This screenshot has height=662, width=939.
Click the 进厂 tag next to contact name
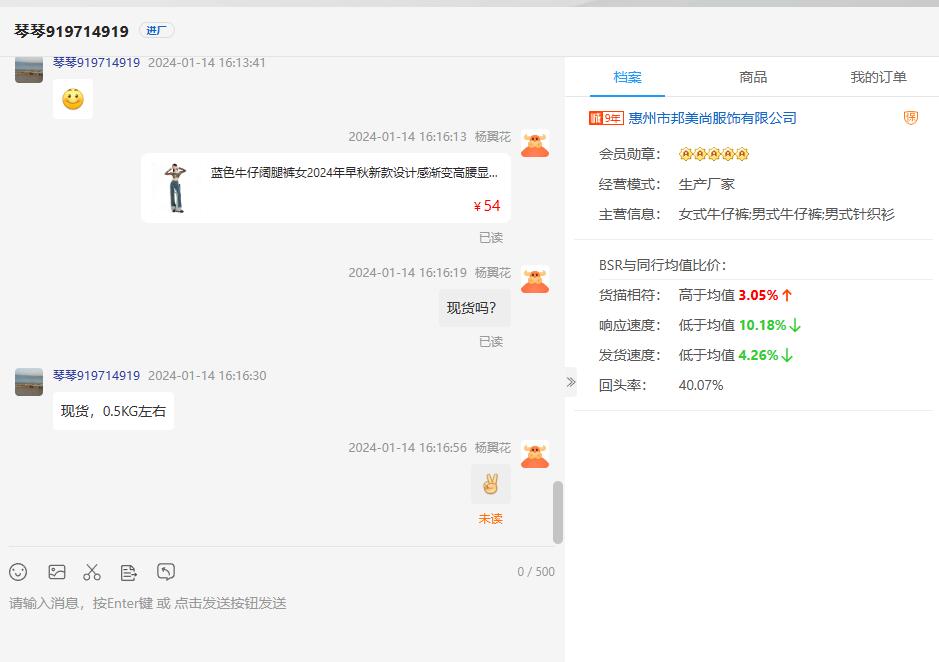tap(157, 31)
